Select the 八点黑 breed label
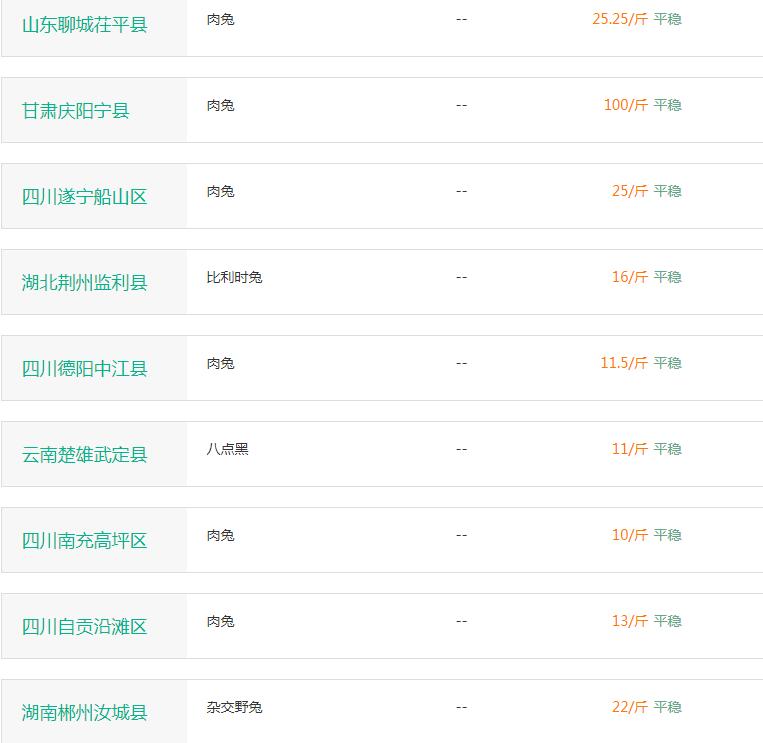The width and height of the screenshot is (763, 743). [227, 449]
